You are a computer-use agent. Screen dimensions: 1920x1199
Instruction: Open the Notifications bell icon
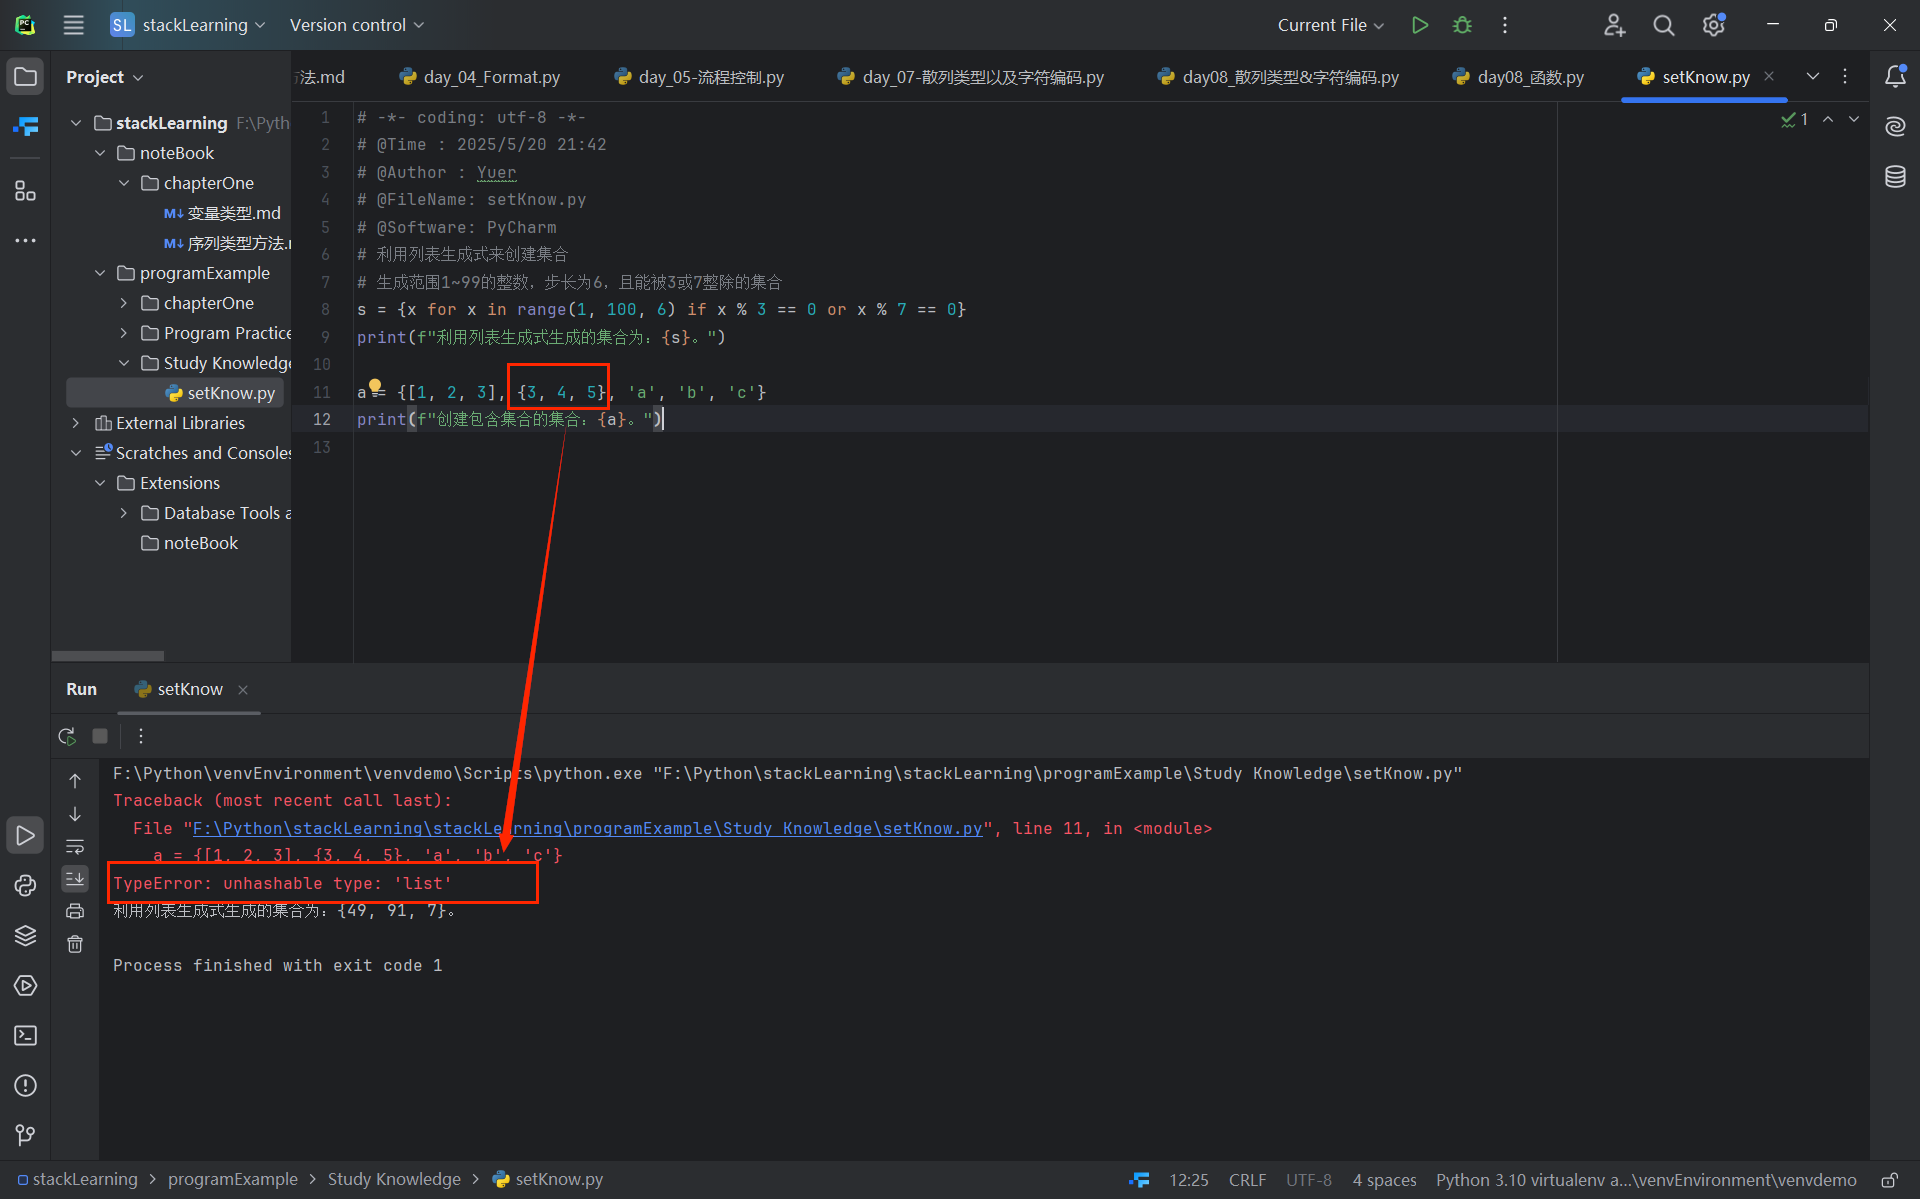point(1895,77)
